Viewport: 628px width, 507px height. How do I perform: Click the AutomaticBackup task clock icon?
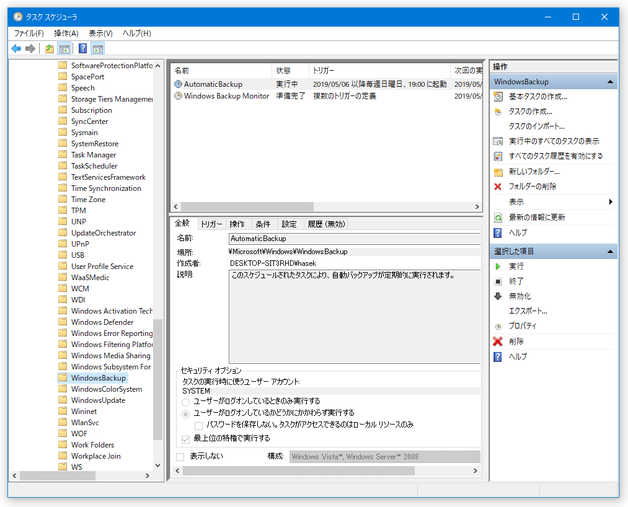coord(178,84)
